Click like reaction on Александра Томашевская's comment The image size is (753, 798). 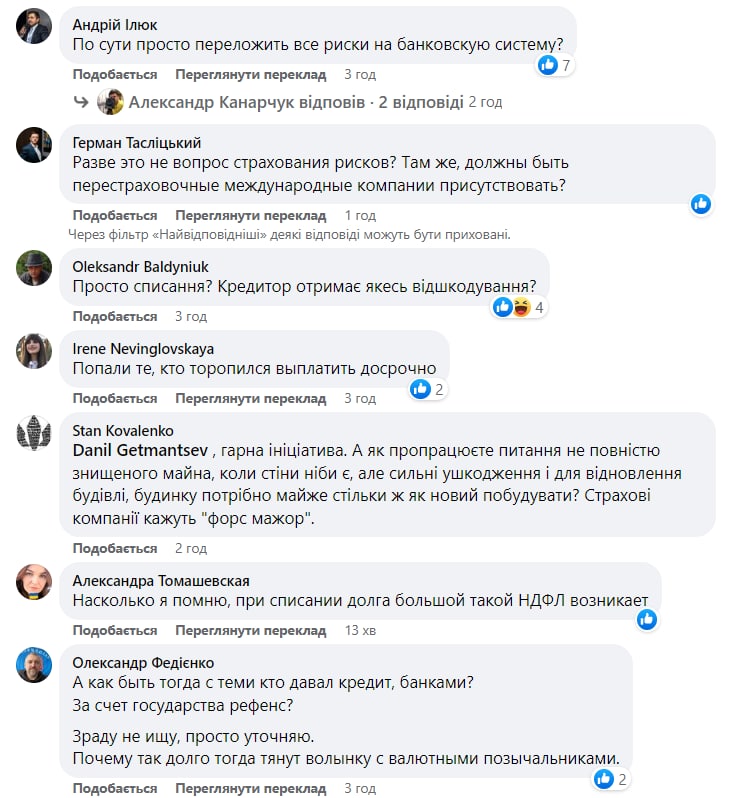[x=647, y=620]
